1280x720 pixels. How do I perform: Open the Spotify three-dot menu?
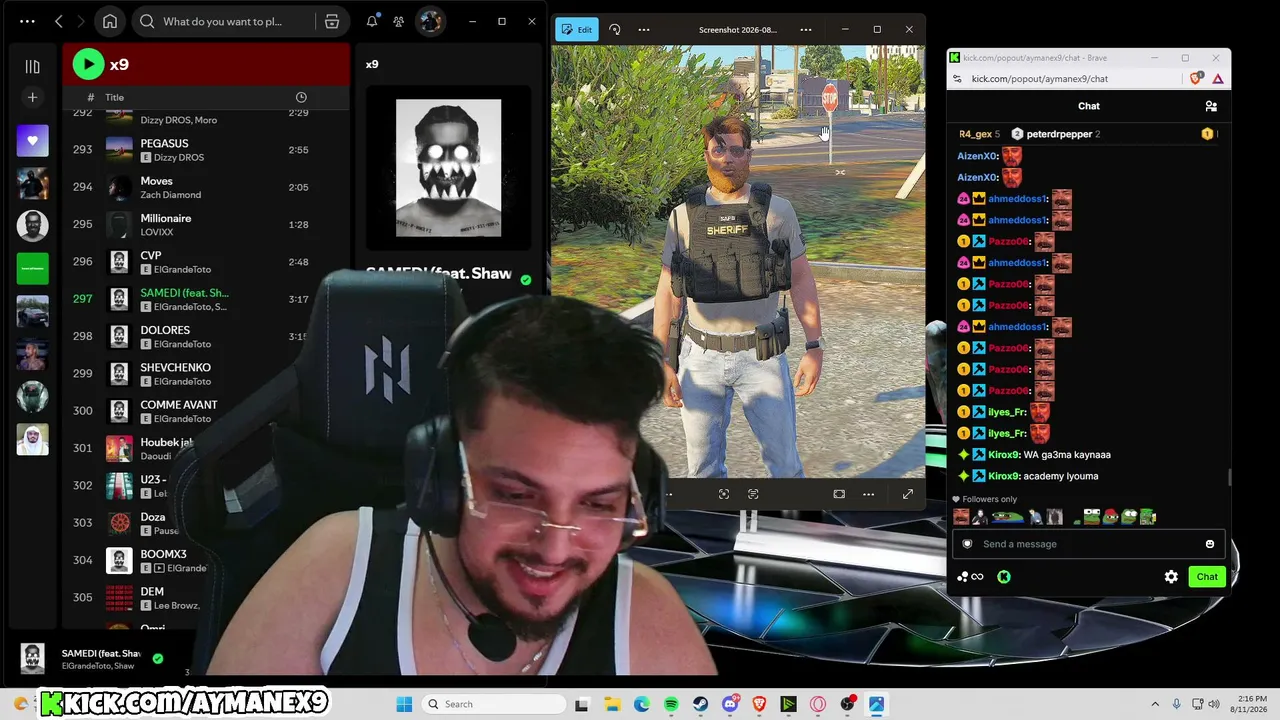[27, 21]
